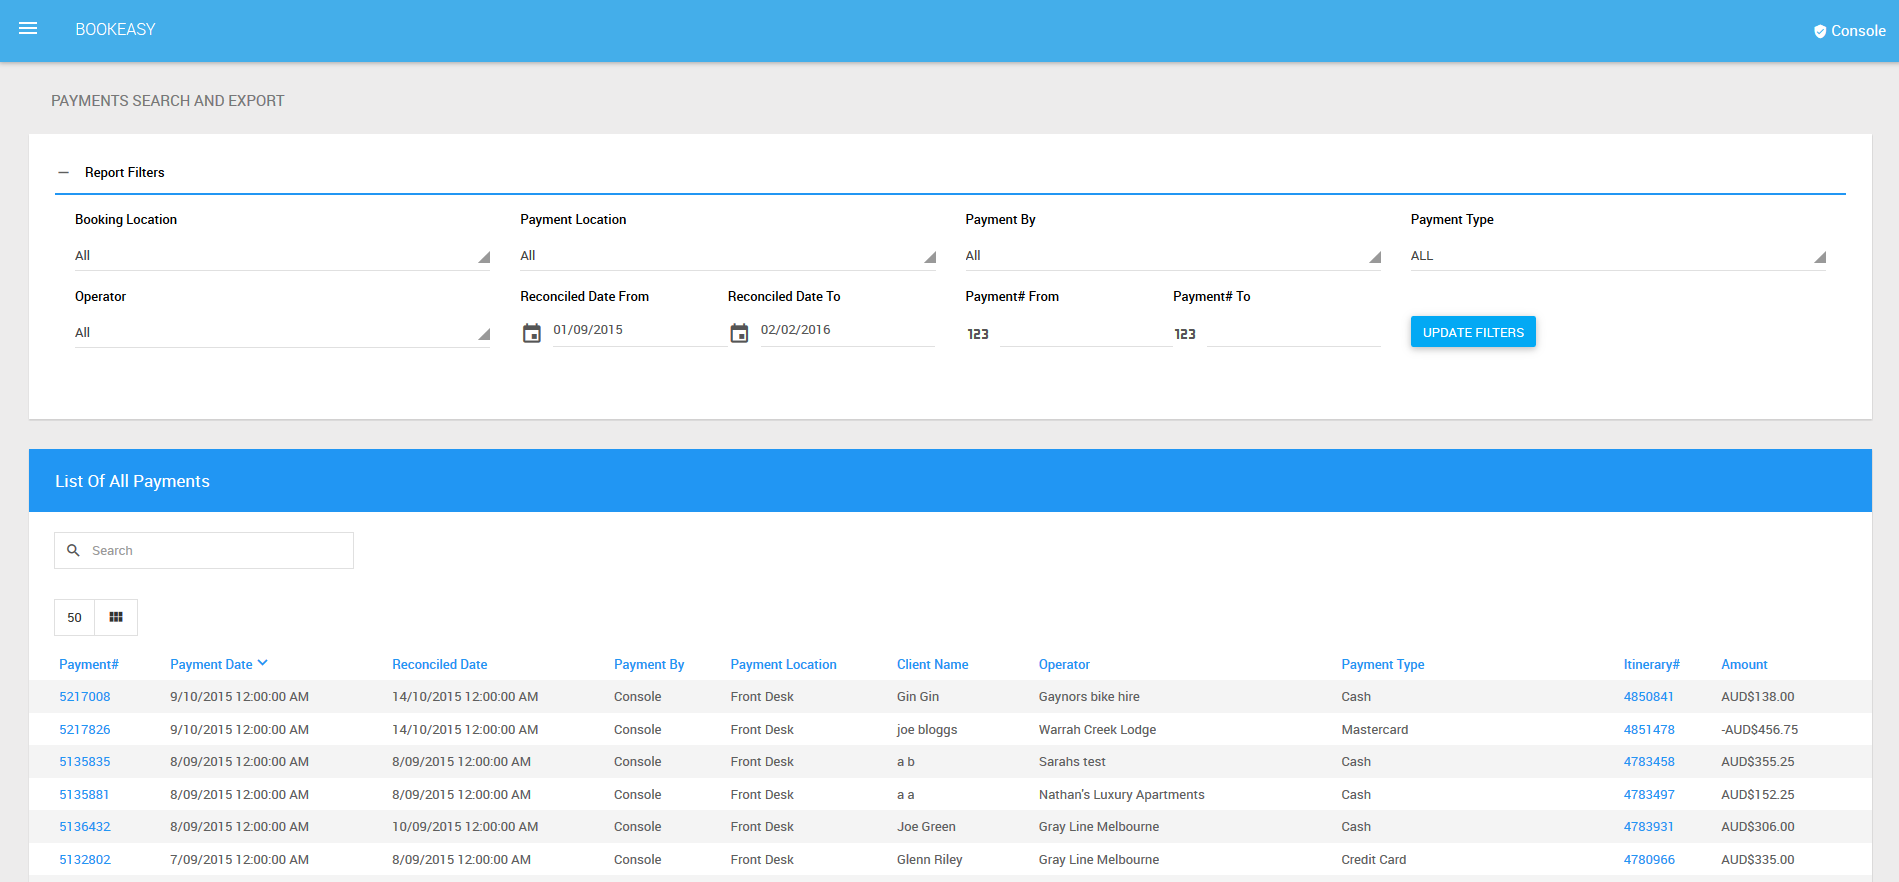Screen dimensions: 1899x882
Task: Click operator Nathan's Luxury Apartments
Action: (x=1122, y=795)
